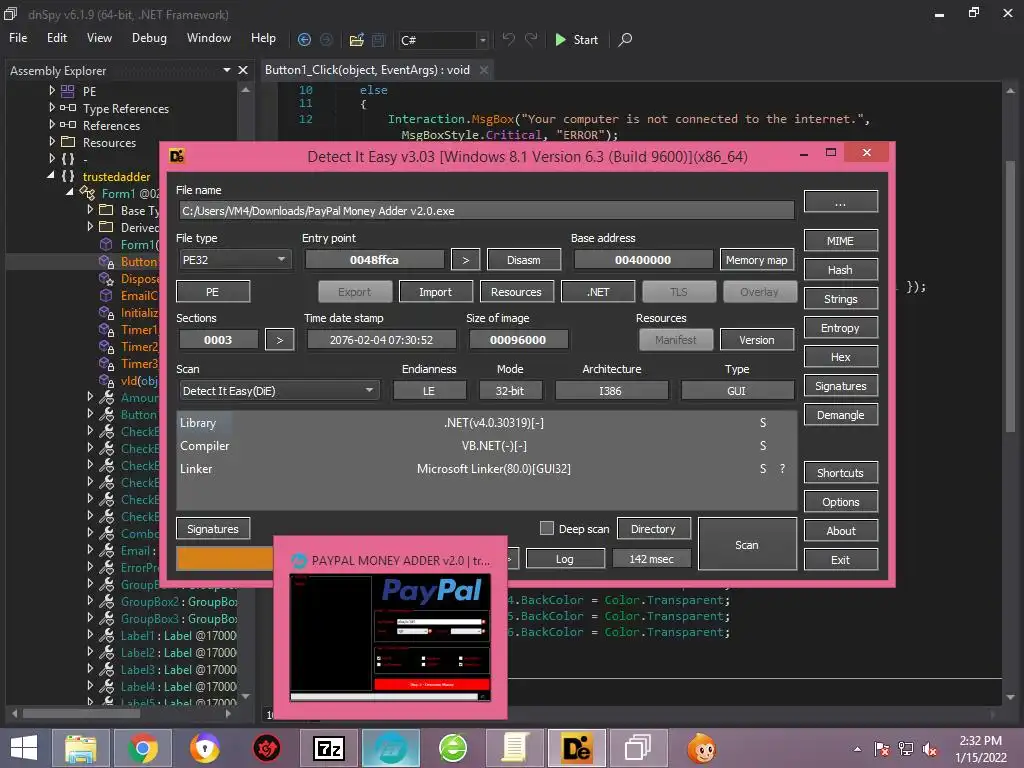Click File name path field
Image resolution: width=1024 pixels, height=768 pixels.
487,211
